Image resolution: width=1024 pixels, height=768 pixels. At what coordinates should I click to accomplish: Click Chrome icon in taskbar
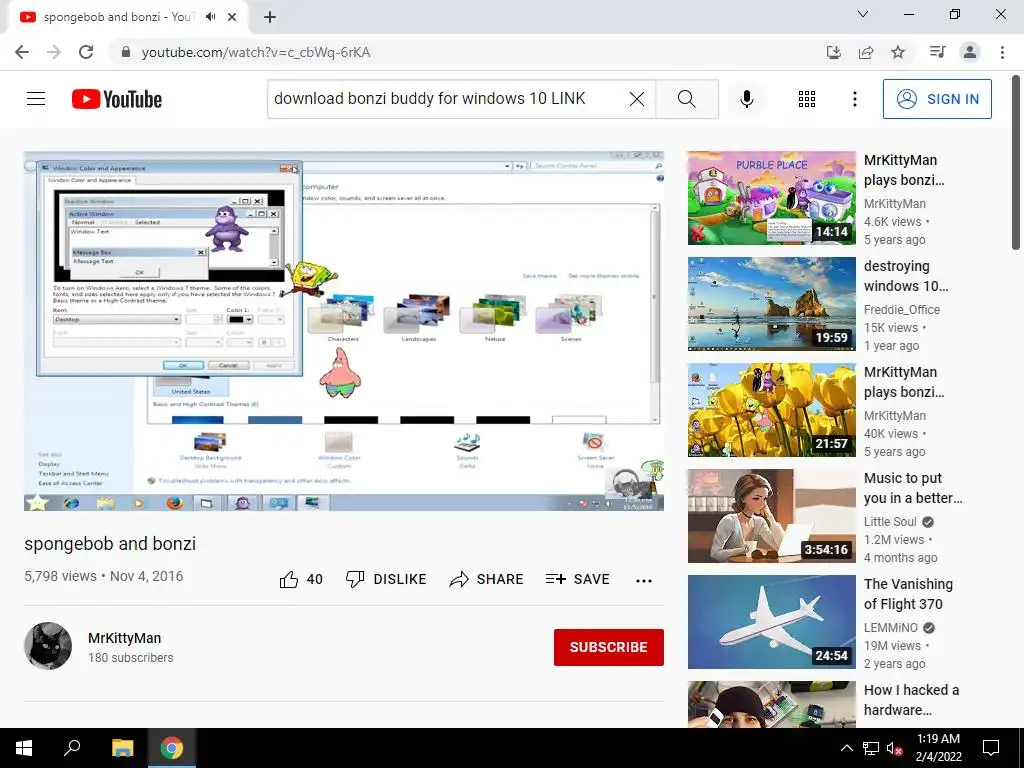(172, 748)
